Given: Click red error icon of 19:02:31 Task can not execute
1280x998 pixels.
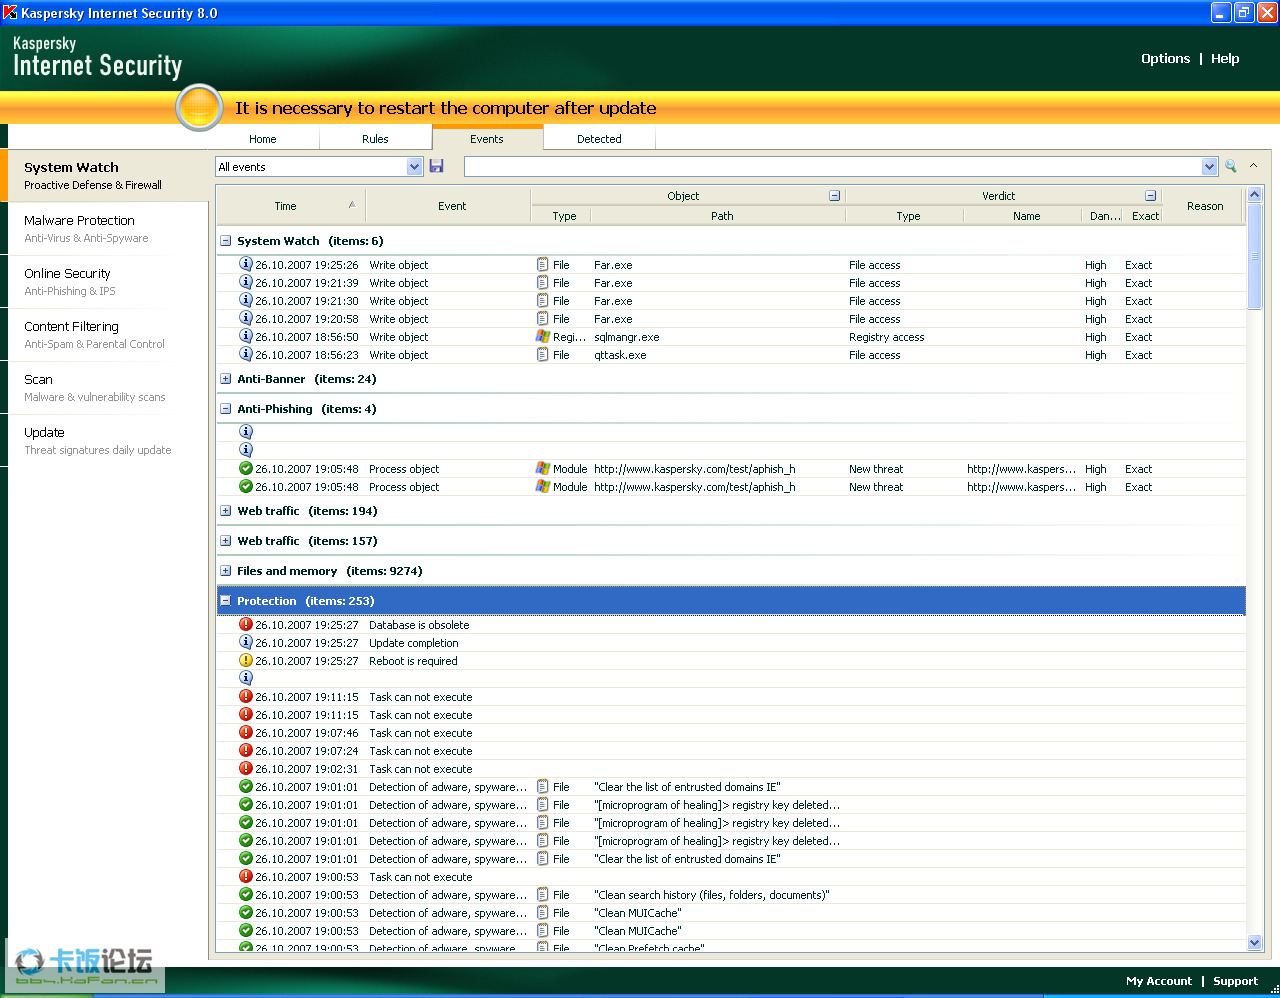Looking at the screenshot, I should tap(246, 769).
